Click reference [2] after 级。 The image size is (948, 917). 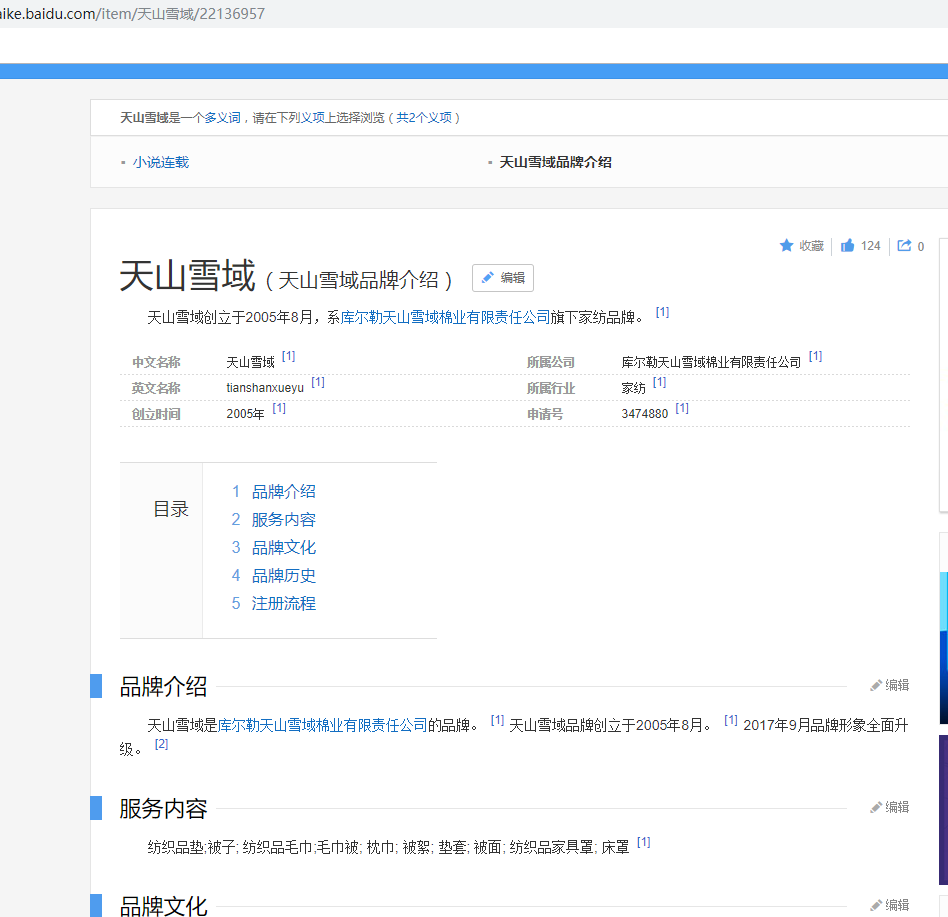click(x=161, y=744)
